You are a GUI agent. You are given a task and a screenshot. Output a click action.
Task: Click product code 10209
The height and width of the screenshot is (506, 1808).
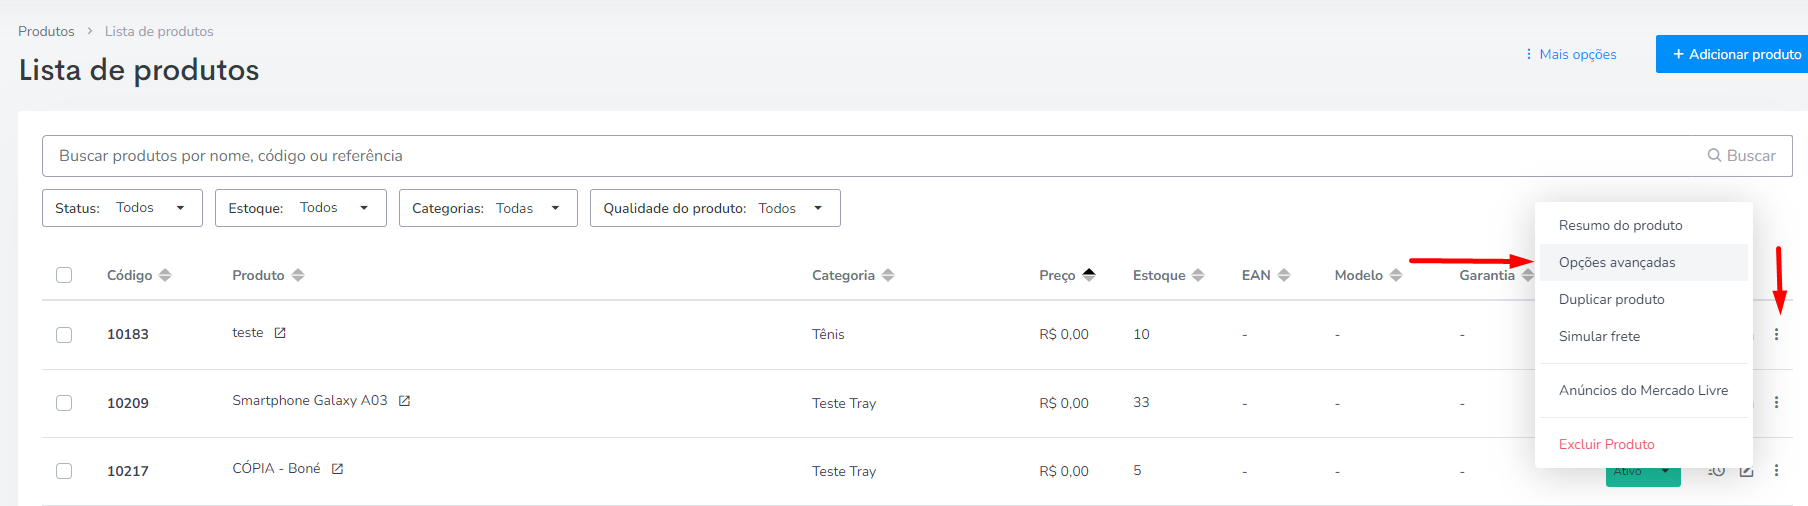click(x=128, y=403)
